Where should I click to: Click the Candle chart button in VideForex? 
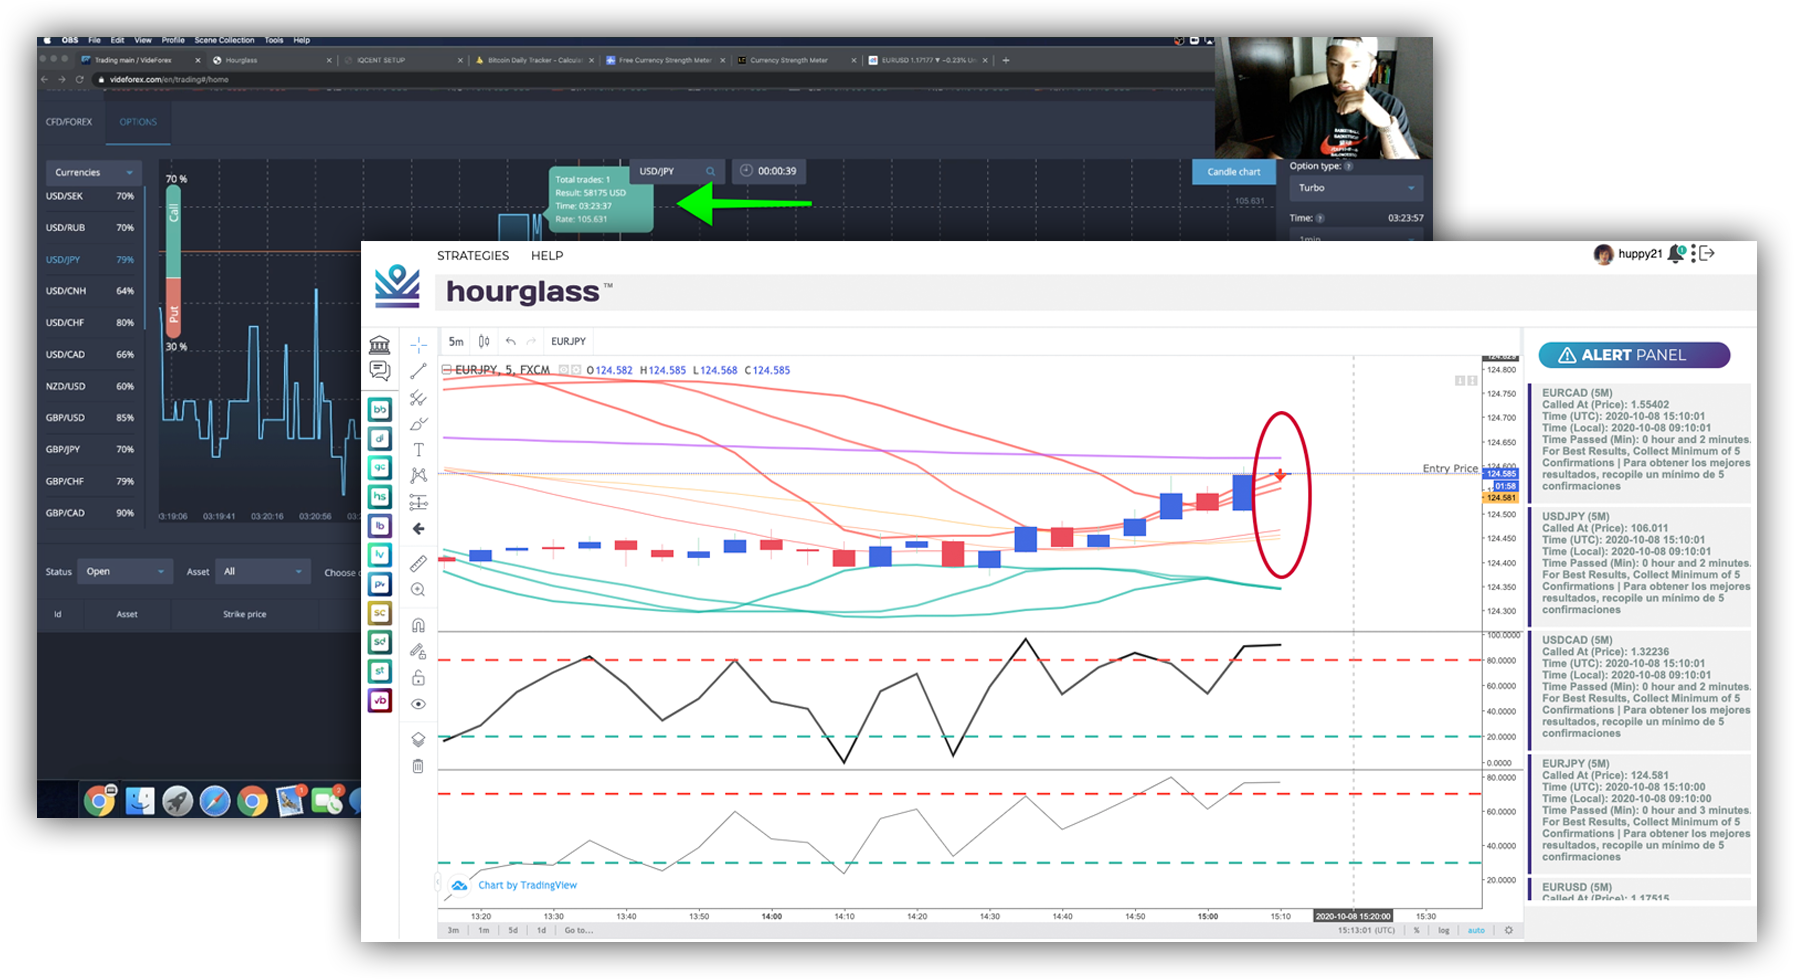point(1233,172)
